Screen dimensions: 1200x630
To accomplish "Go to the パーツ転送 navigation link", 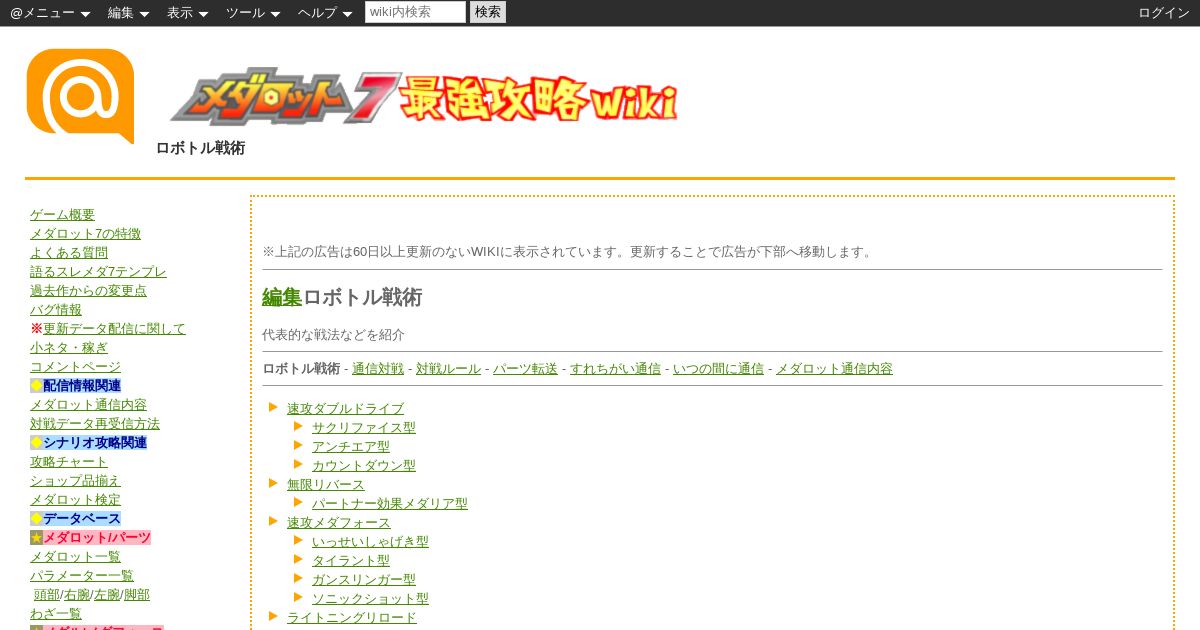I will click(525, 369).
